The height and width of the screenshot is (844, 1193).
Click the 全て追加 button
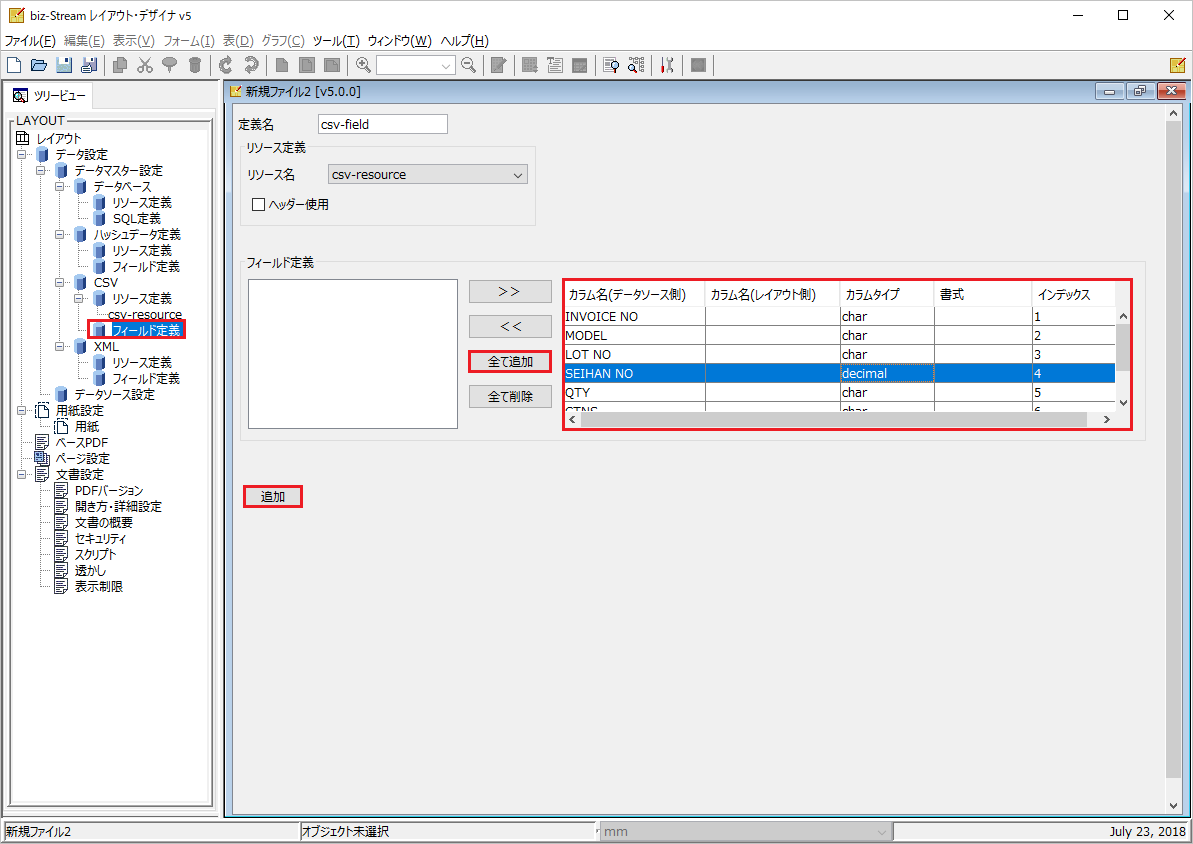pos(510,362)
